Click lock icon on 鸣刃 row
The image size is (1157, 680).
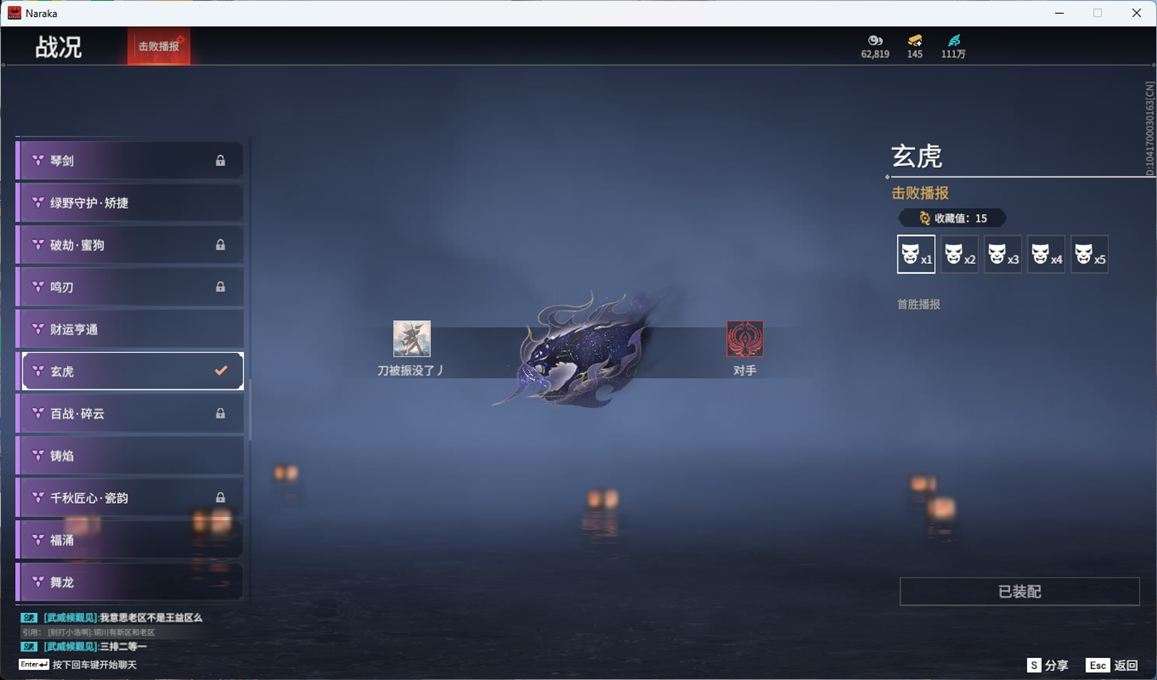[x=220, y=286]
